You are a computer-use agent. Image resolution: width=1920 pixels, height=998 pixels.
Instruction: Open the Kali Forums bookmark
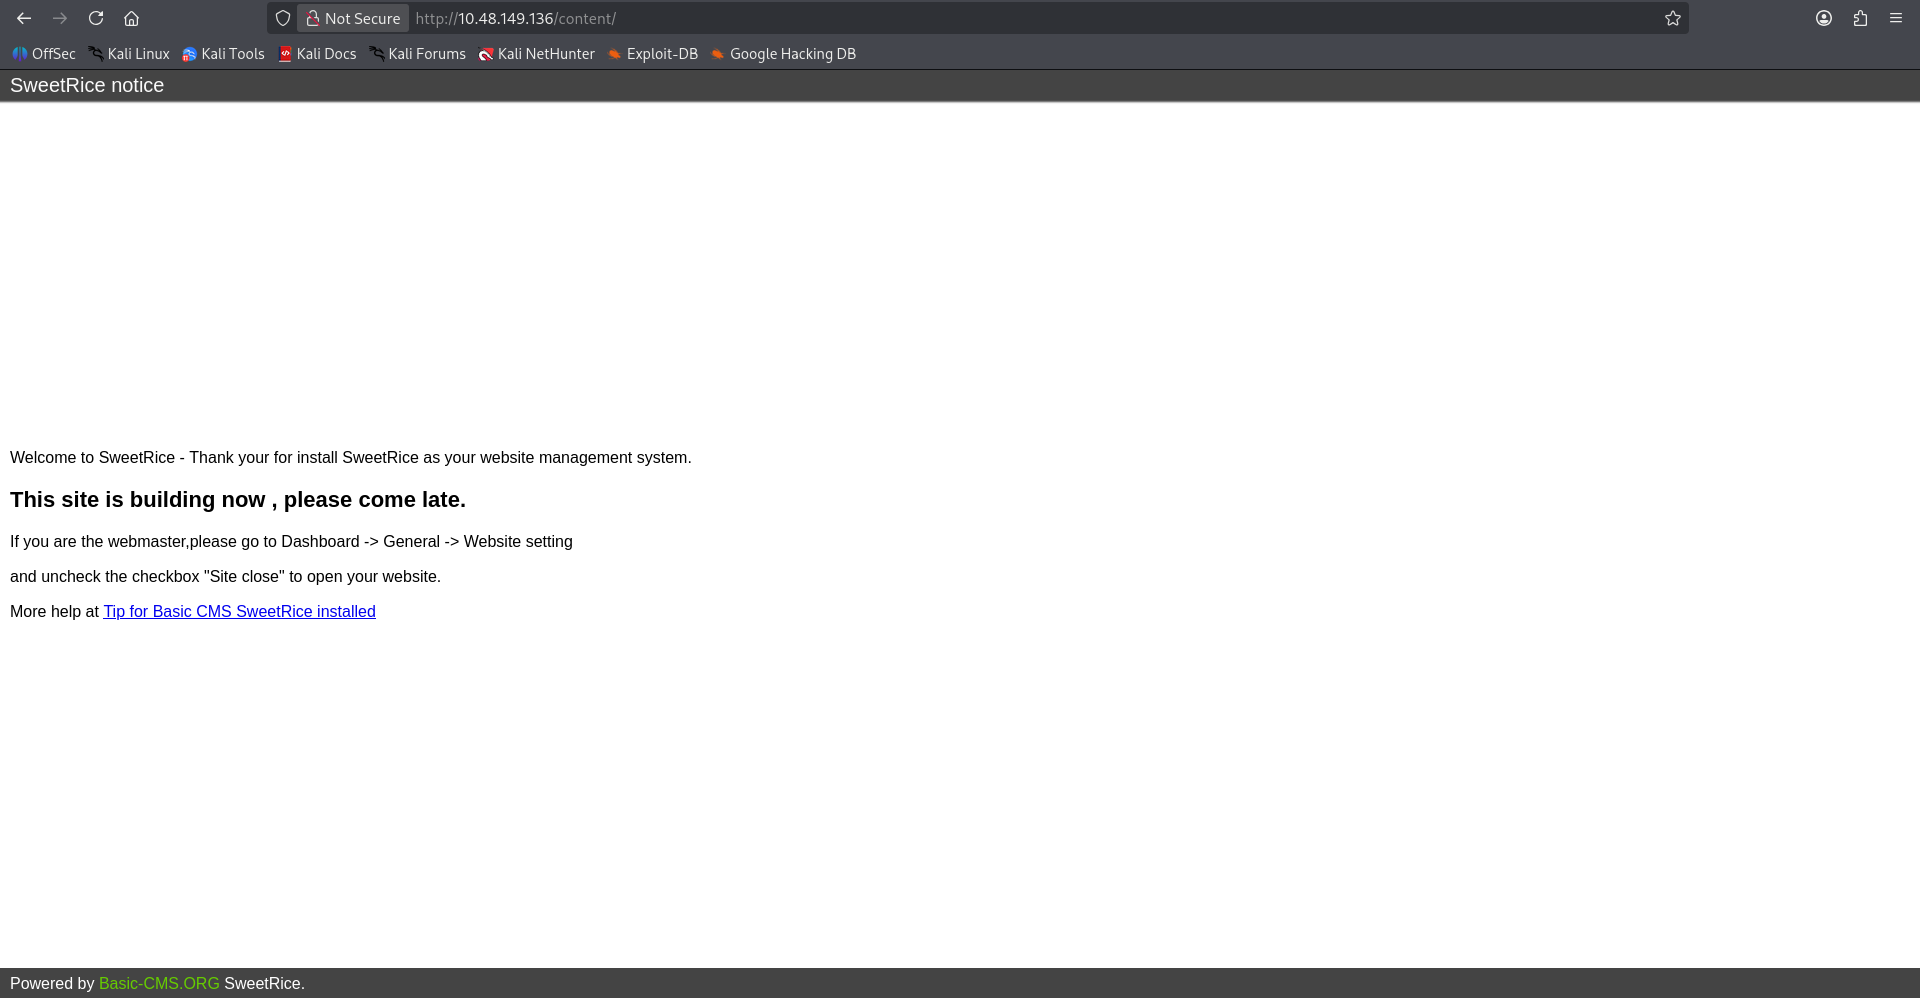[x=417, y=54]
